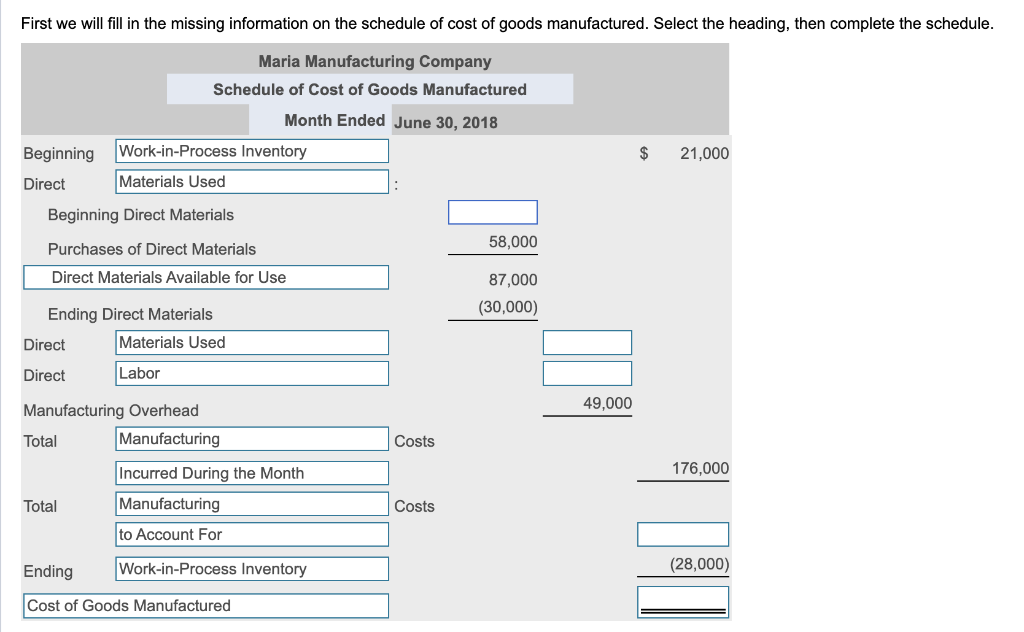
Task: Select the Work-in-Process Inventory heading box
Action: click(252, 151)
